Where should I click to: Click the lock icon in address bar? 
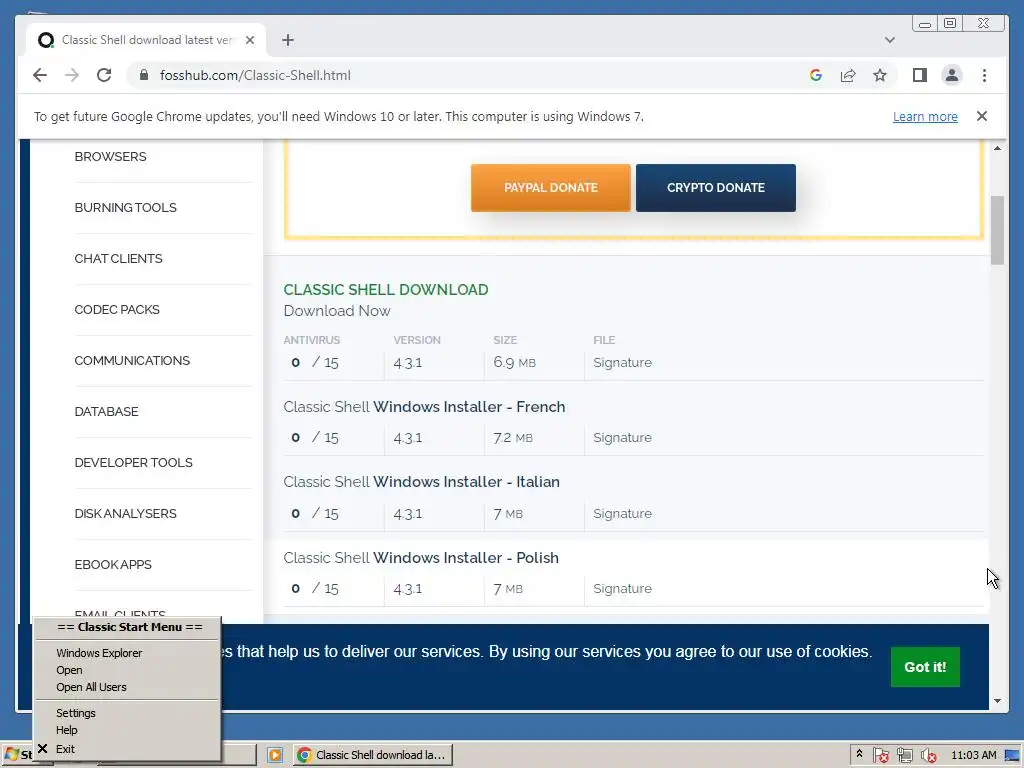(x=144, y=75)
